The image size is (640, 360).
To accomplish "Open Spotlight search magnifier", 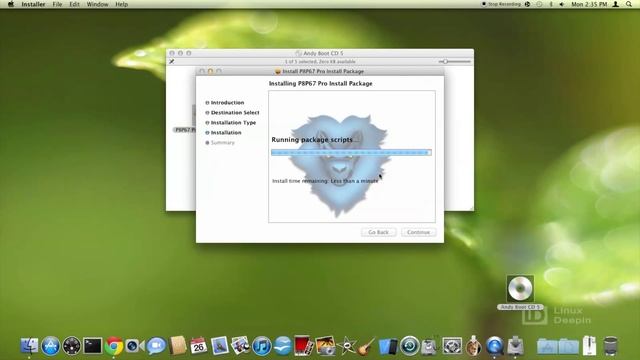I will coord(629,4).
